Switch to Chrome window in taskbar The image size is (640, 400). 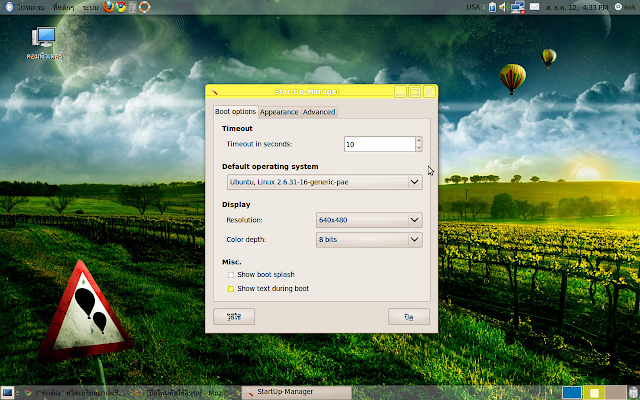point(73,393)
